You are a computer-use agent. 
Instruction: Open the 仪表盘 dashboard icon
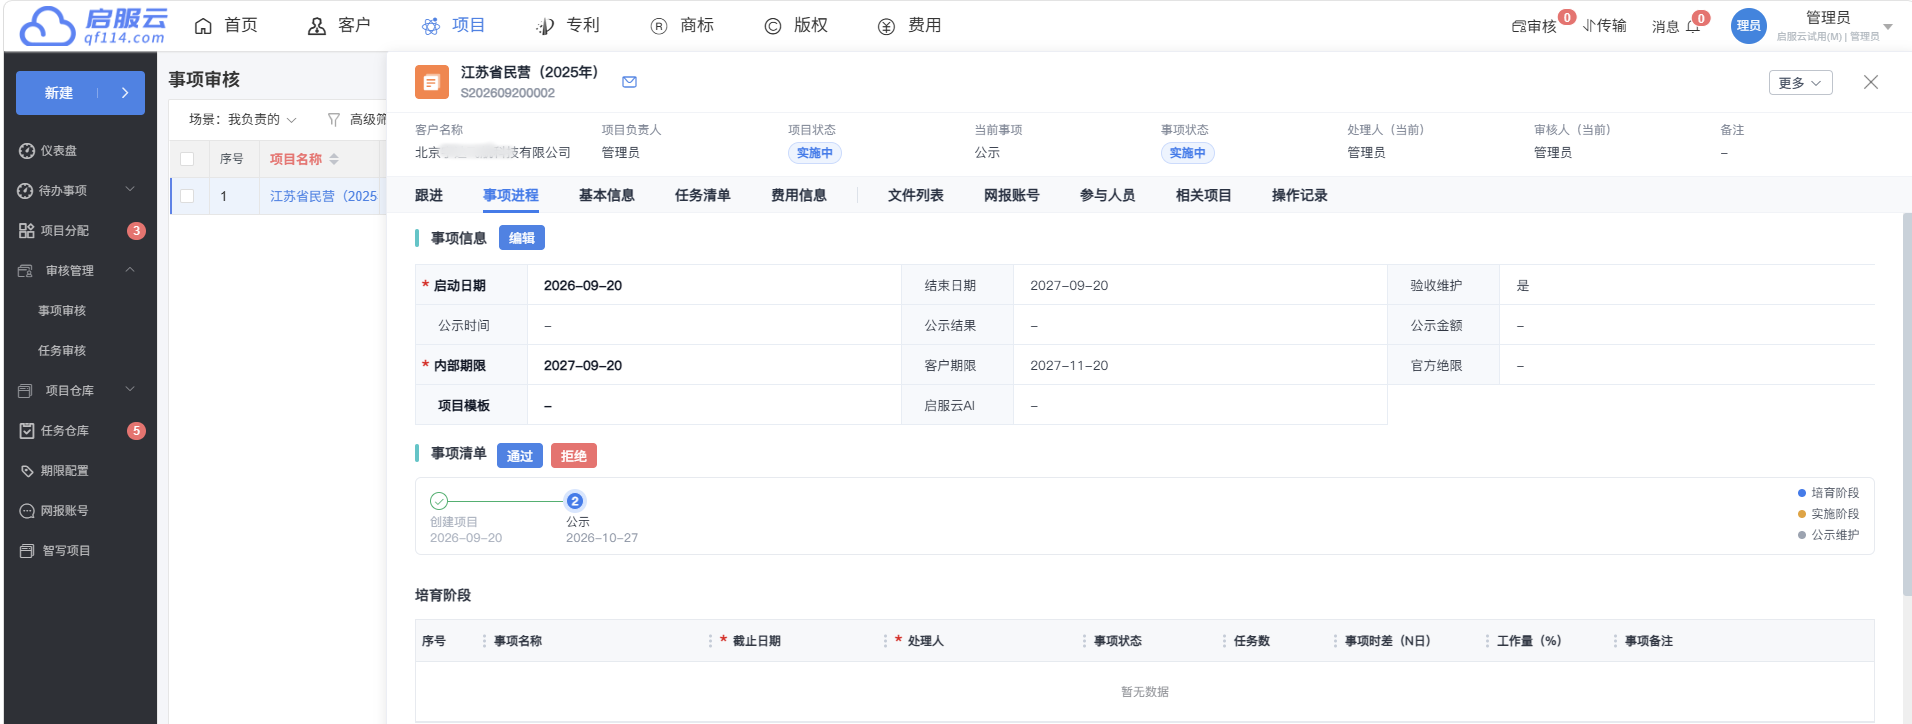pos(27,151)
